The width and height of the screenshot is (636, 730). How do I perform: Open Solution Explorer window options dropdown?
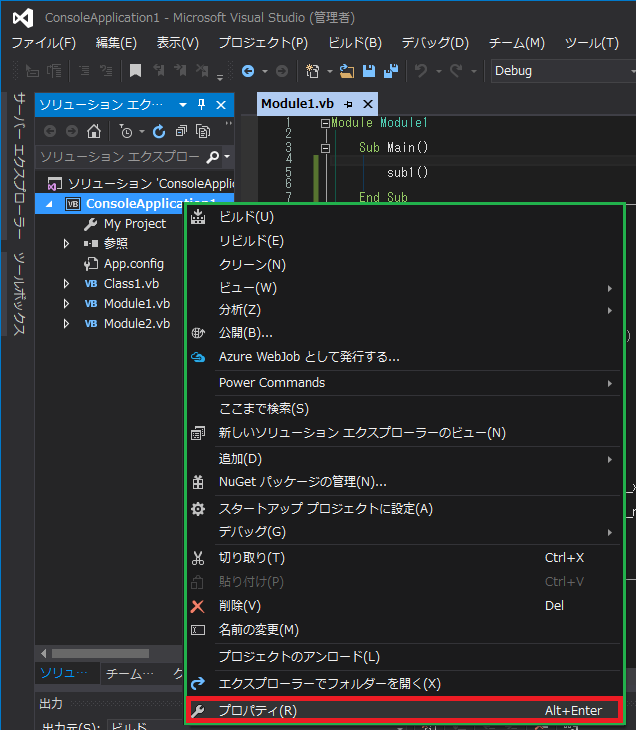(183, 105)
